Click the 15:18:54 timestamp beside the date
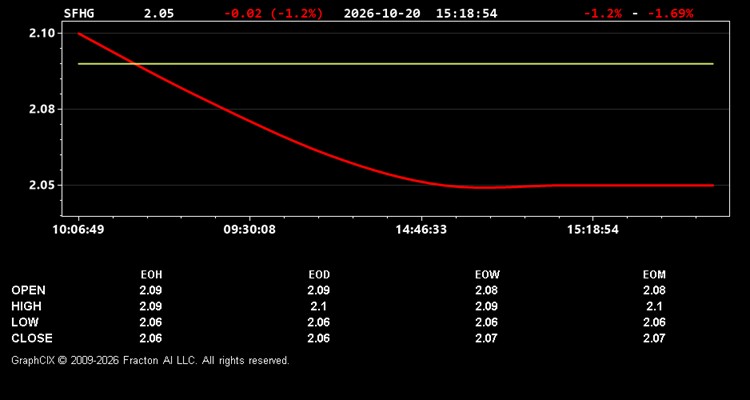This screenshot has height=400, width=750. (x=466, y=13)
